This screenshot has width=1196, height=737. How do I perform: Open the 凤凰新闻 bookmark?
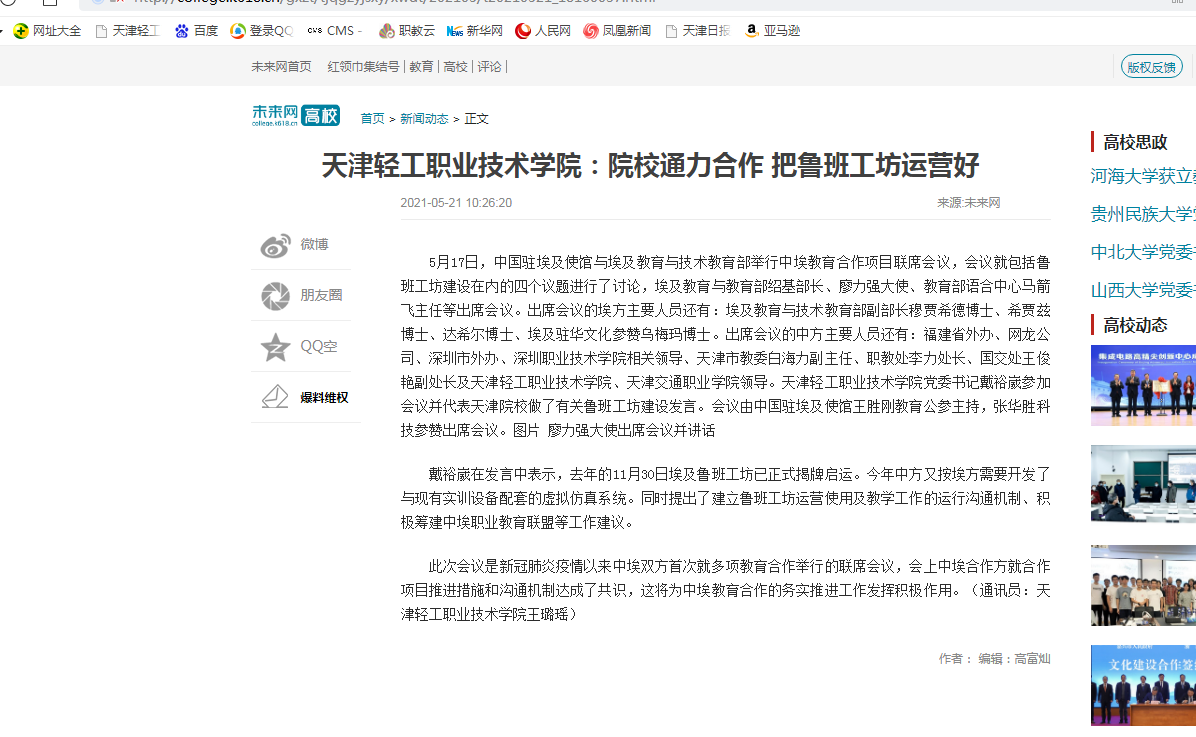(x=616, y=31)
